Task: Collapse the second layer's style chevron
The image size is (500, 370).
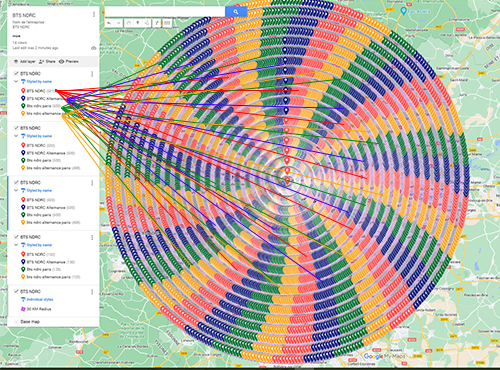Action: click(x=16, y=136)
